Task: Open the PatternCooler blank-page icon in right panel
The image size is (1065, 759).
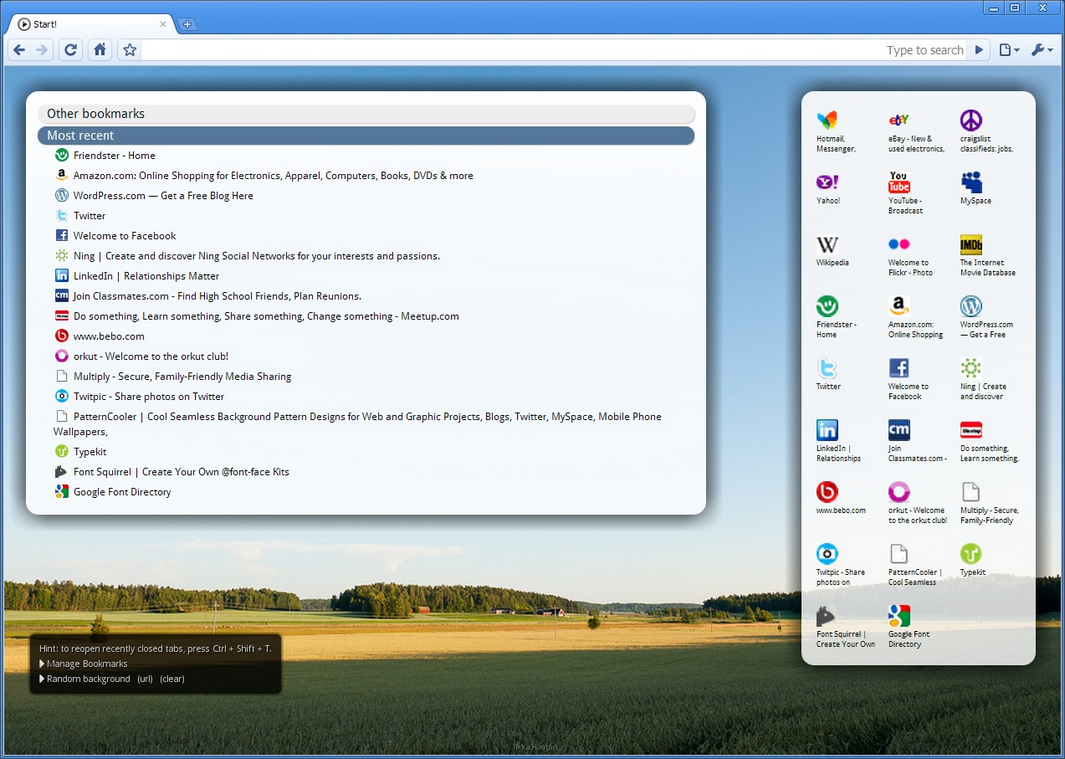Action: coord(899,553)
